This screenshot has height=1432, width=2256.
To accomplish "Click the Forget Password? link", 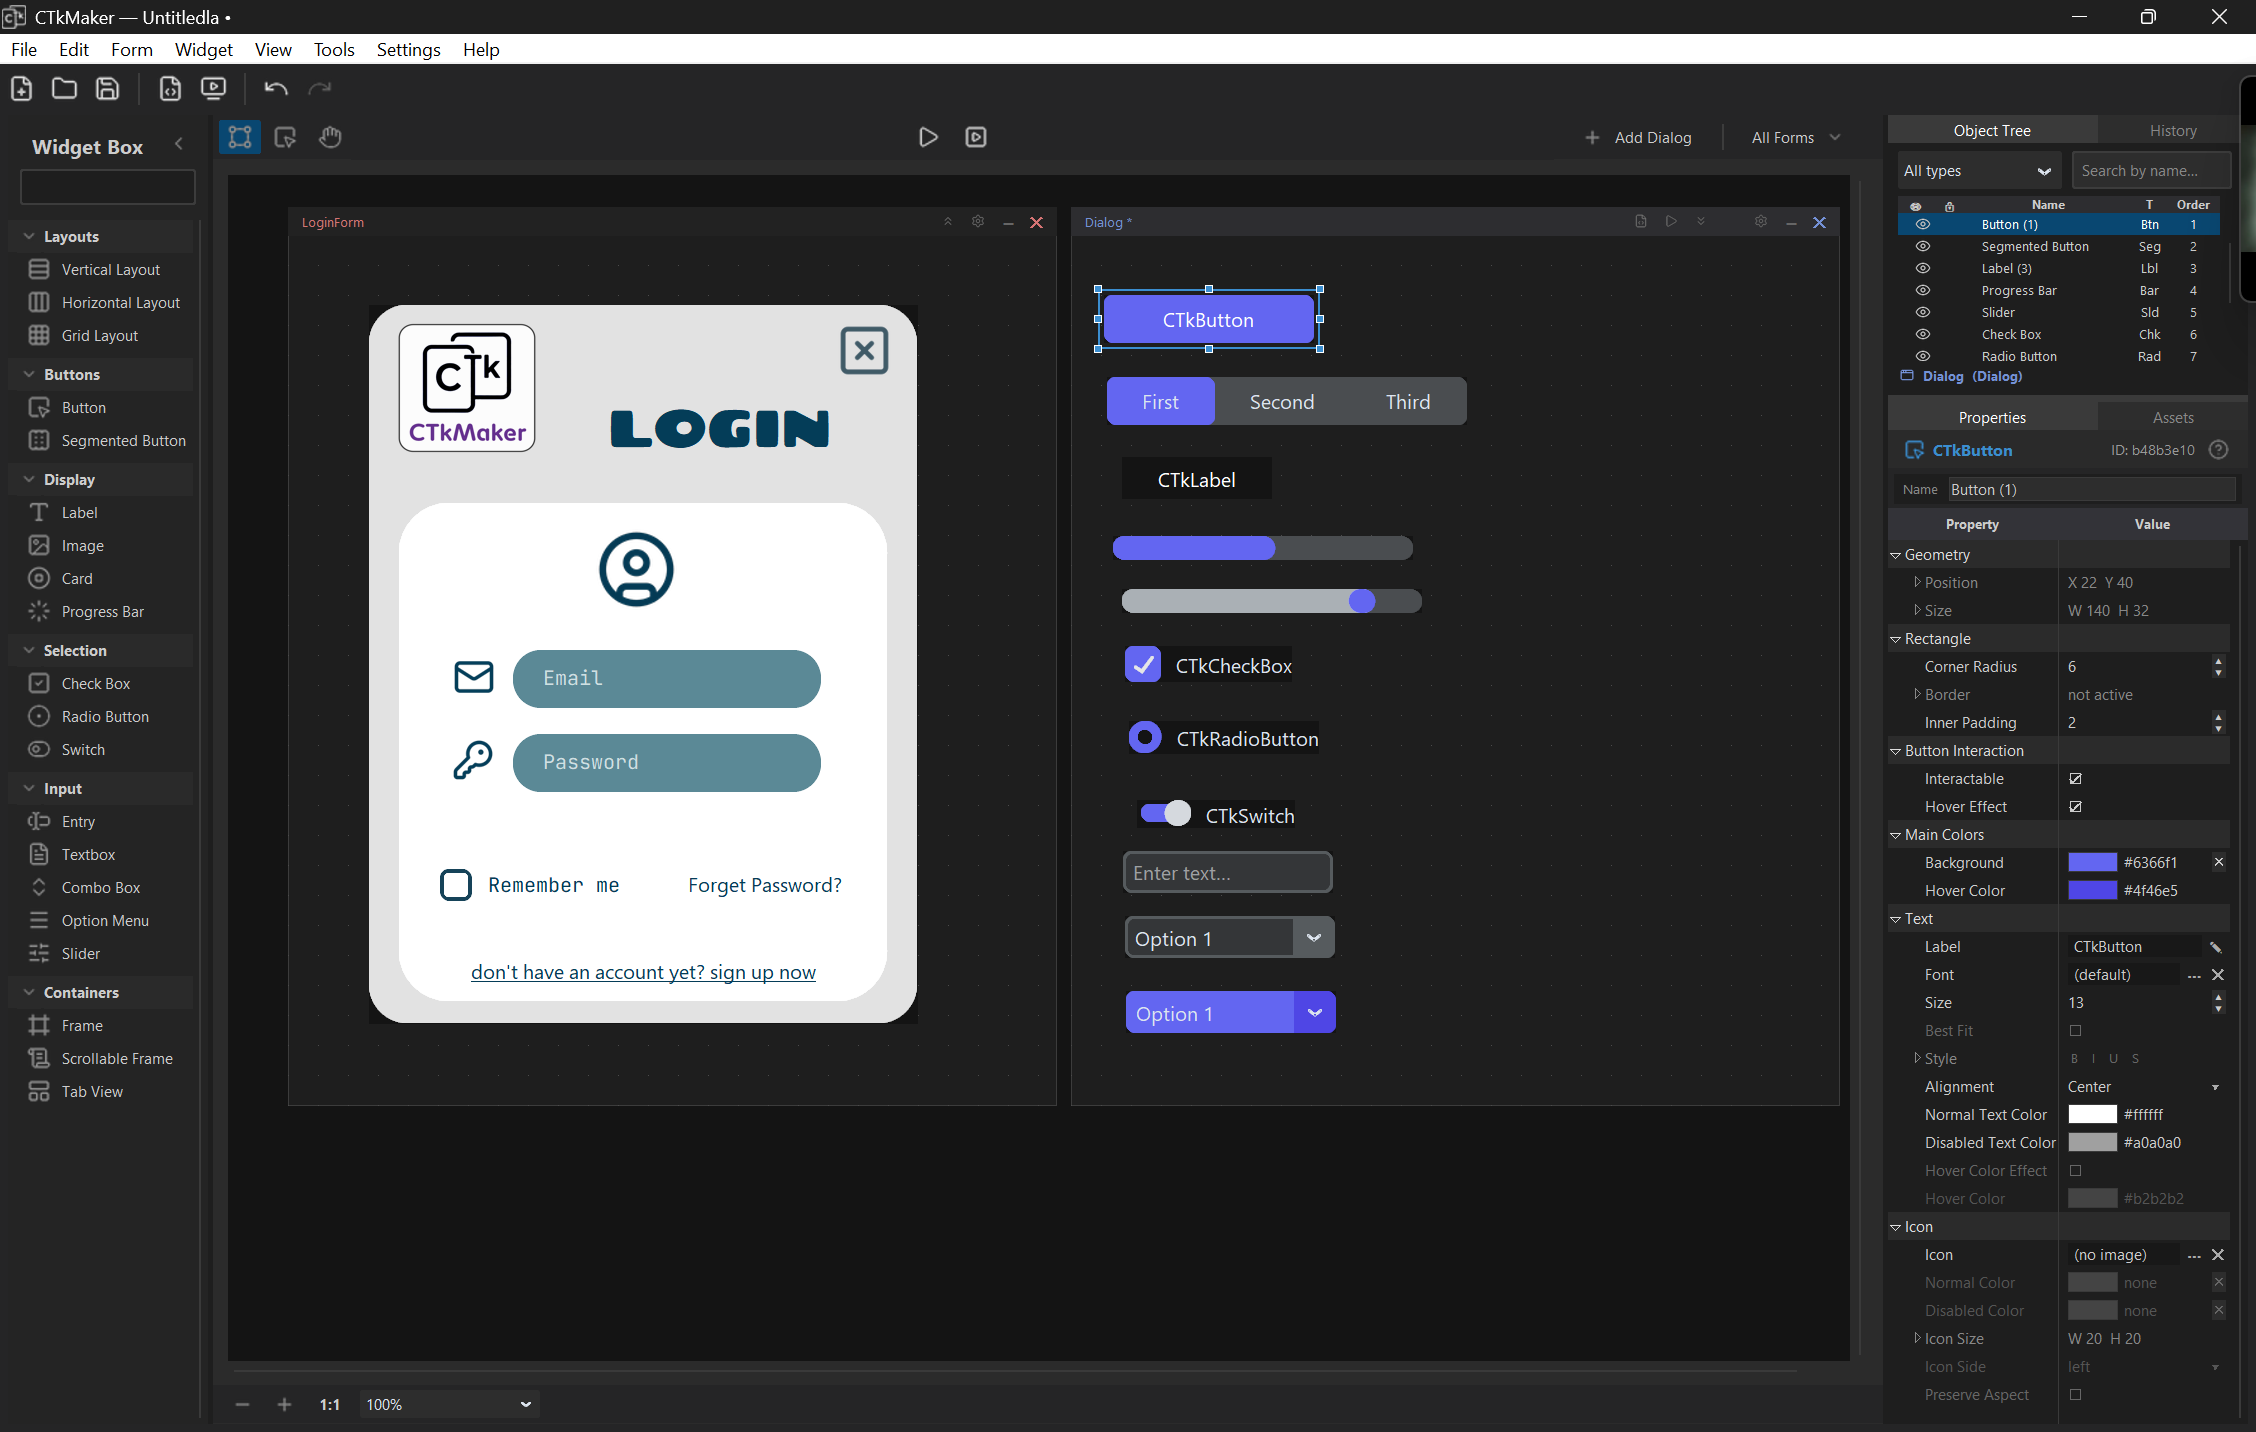I will click(765, 885).
